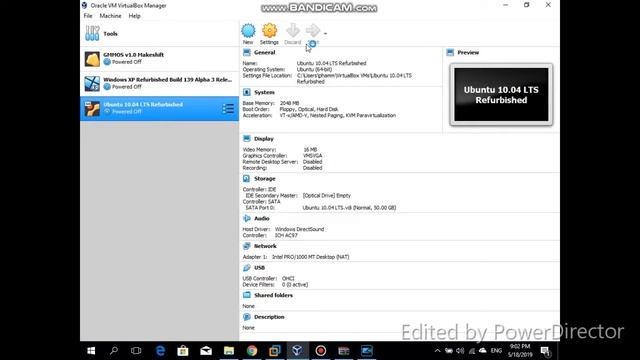
Task: Click the Boot Order value Floppy, Optical, Hard Disk
Action: [309, 109]
